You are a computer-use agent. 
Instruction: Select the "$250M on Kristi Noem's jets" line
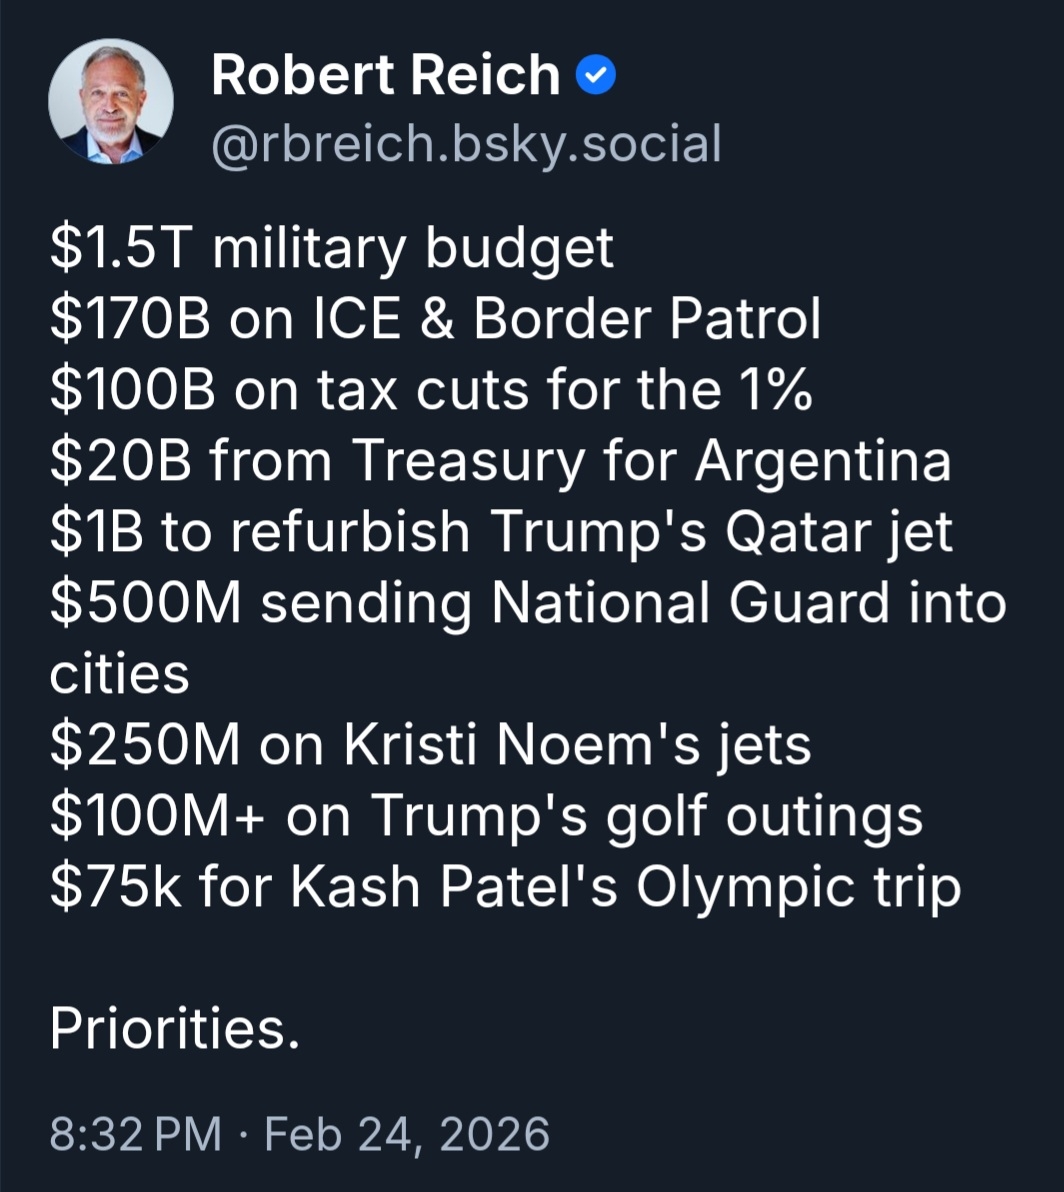[430, 745]
